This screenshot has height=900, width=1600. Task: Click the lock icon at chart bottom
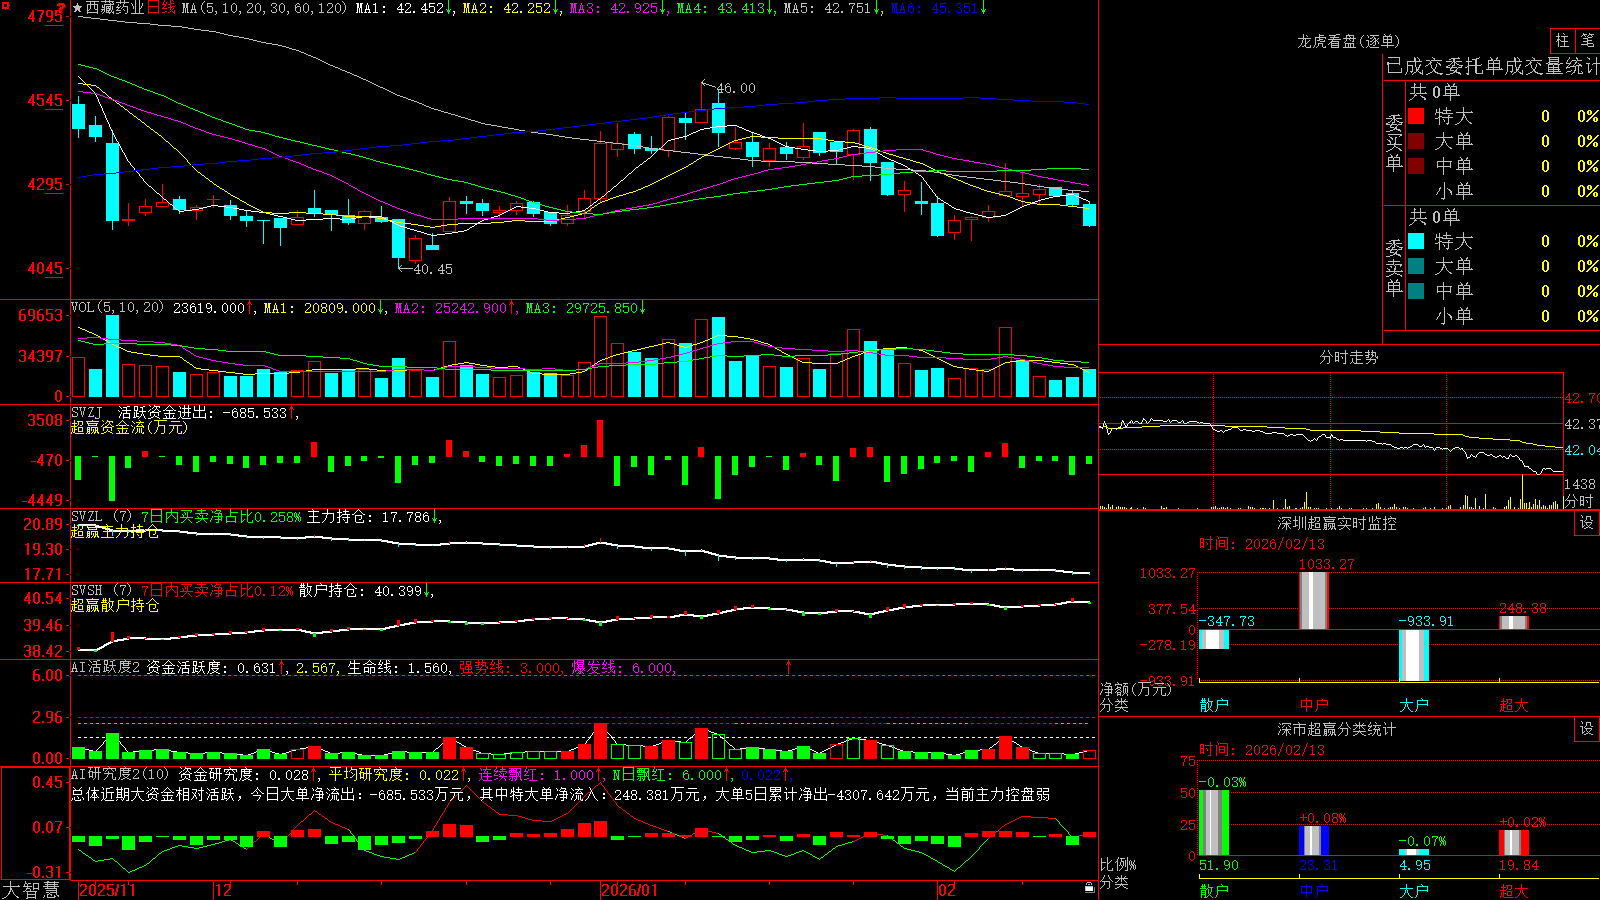(x=1089, y=888)
